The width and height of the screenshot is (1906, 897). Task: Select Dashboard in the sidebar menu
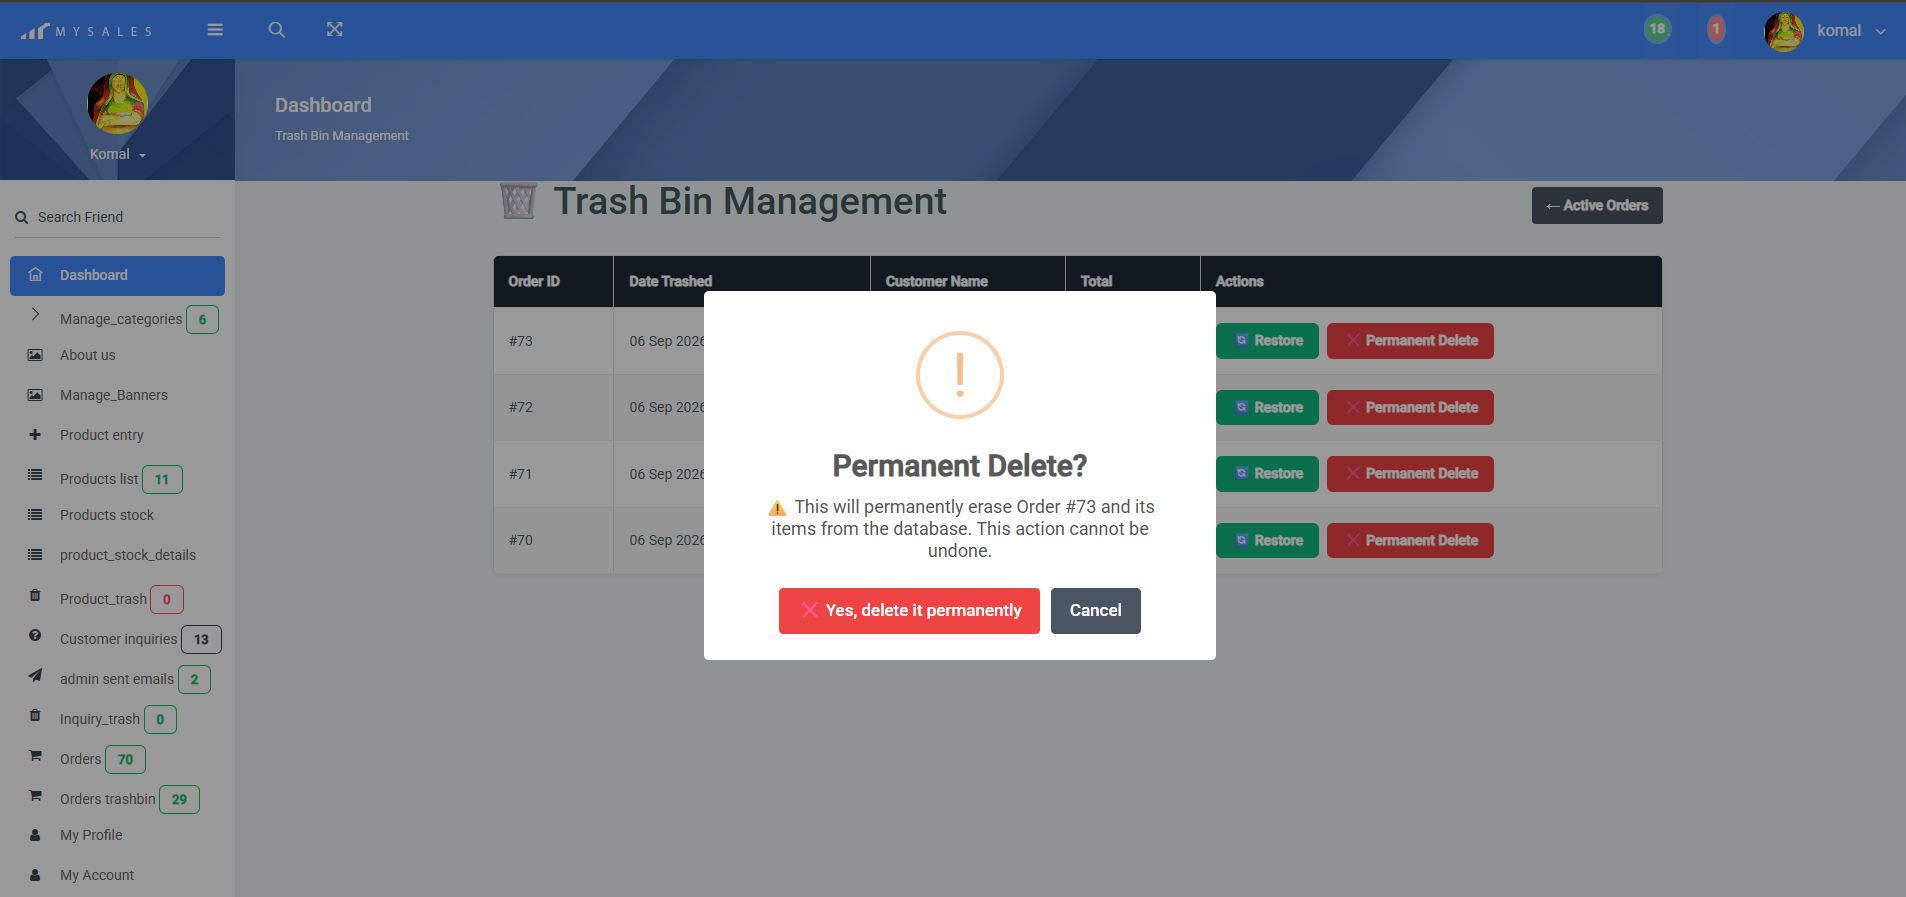(117, 275)
